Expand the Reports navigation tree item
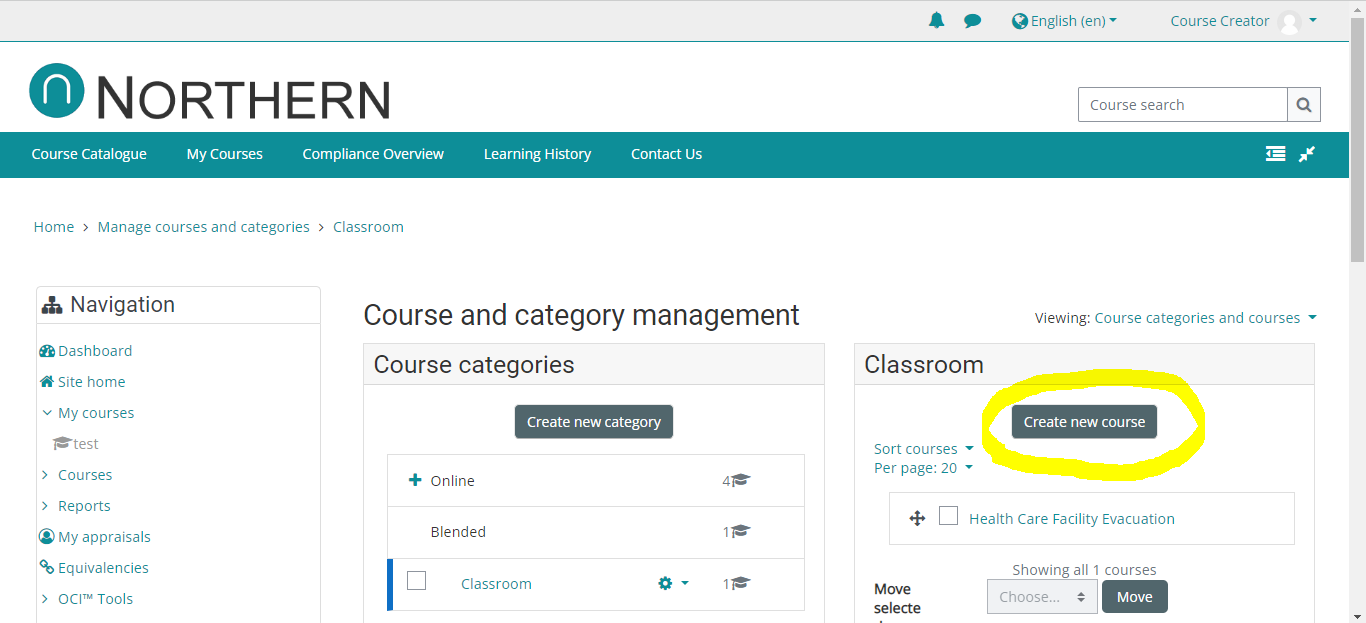 click(x=46, y=506)
